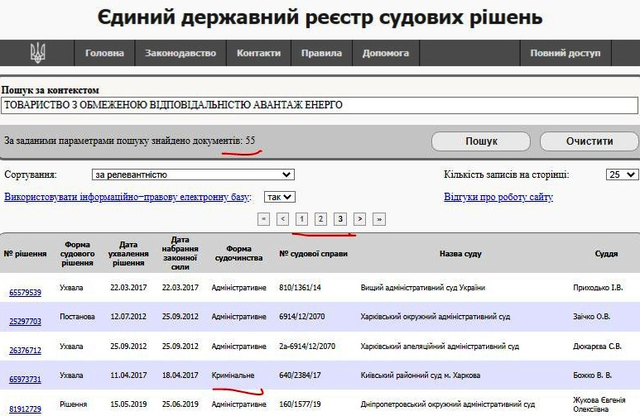
Task: Jump to last page using » button
Action: click(x=379, y=218)
